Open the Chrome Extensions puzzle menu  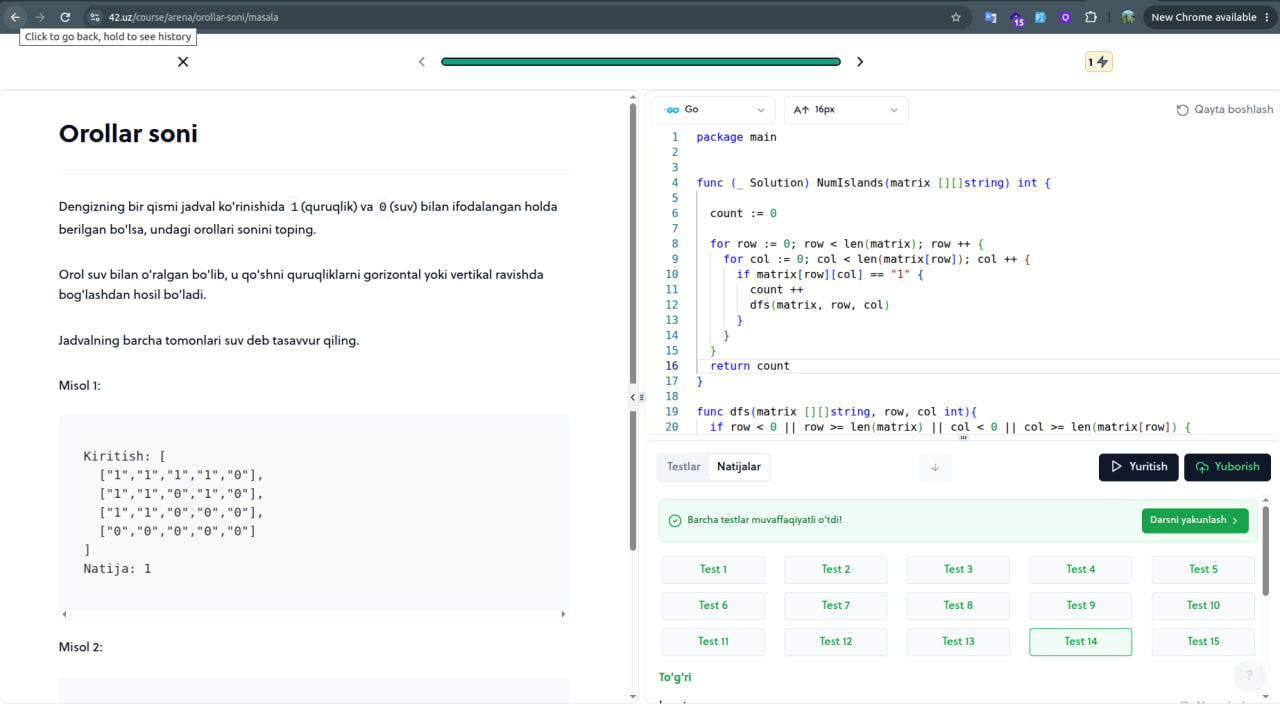(x=1091, y=17)
